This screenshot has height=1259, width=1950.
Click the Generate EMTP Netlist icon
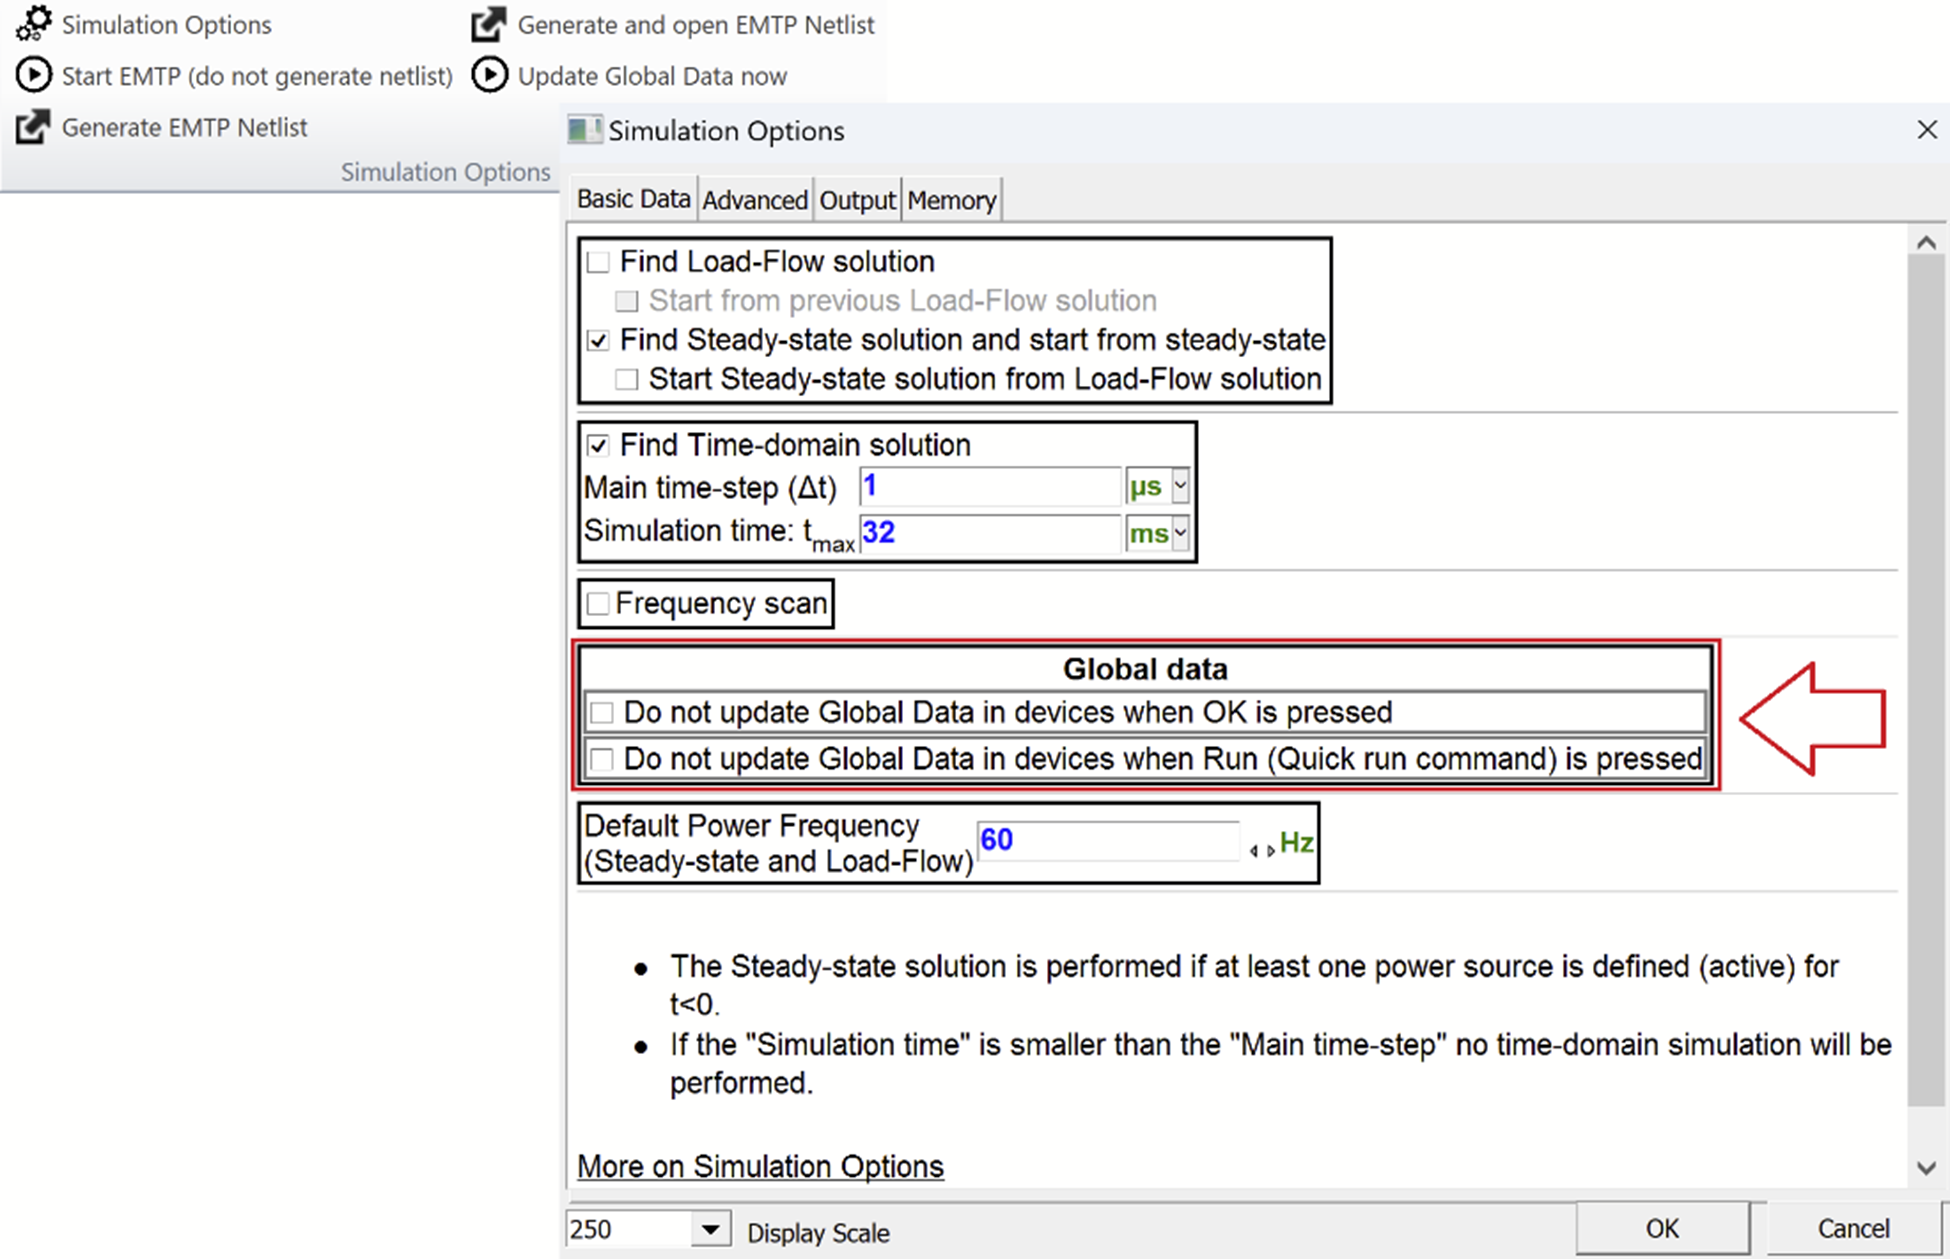click(x=33, y=127)
